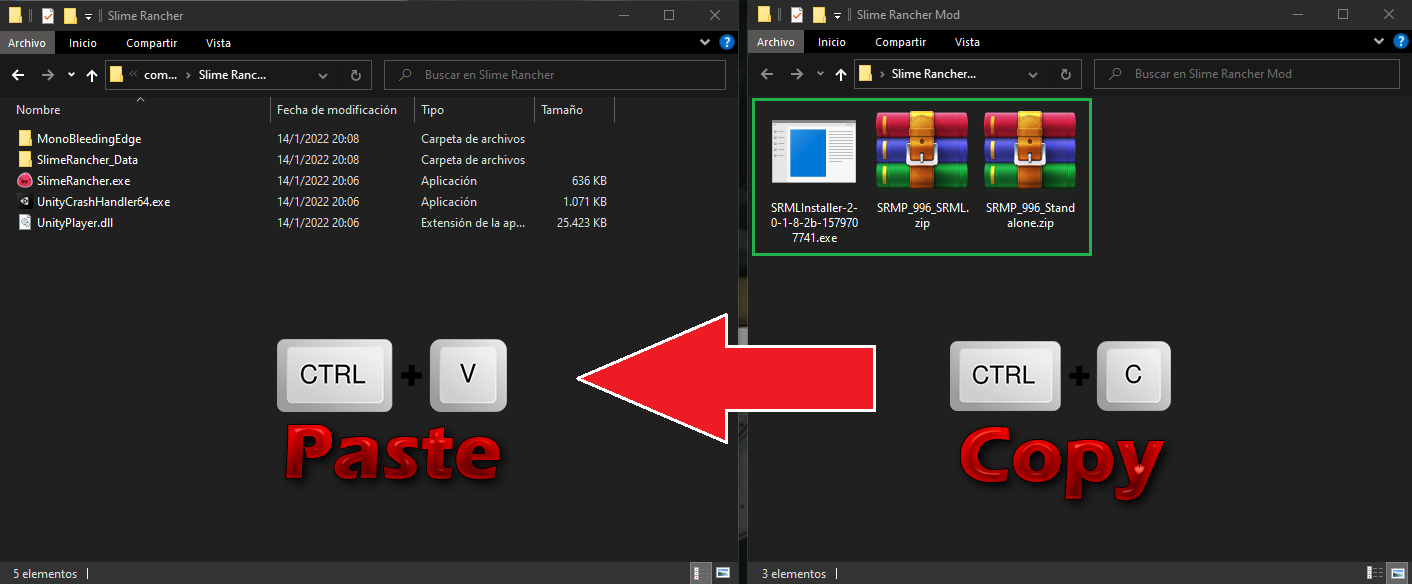Image resolution: width=1412 pixels, height=584 pixels.
Task: Click the Buscar en Slime Rancher search box
Action: tap(555, 75)
